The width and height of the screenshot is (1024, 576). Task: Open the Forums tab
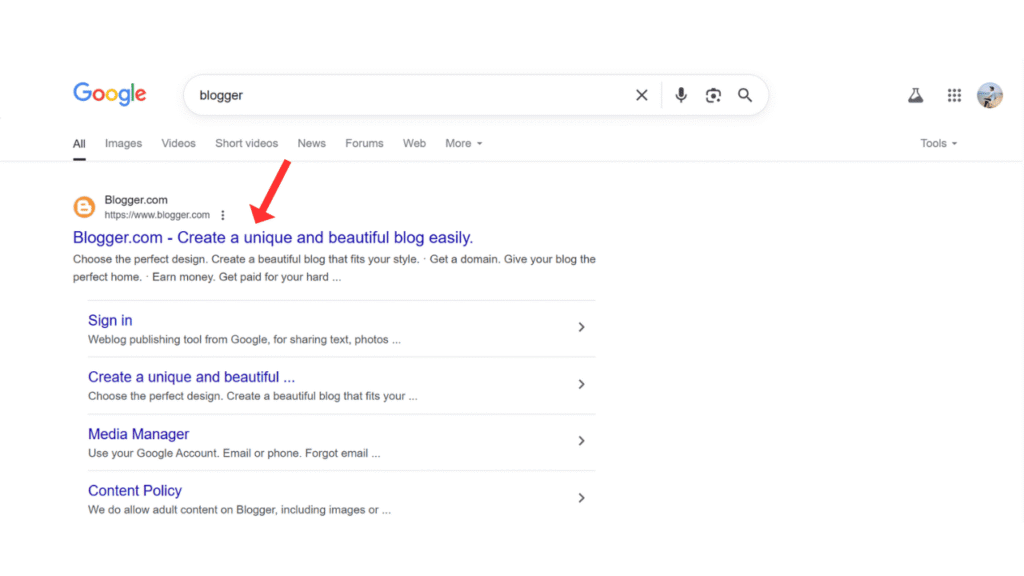[x=364, y=144]
